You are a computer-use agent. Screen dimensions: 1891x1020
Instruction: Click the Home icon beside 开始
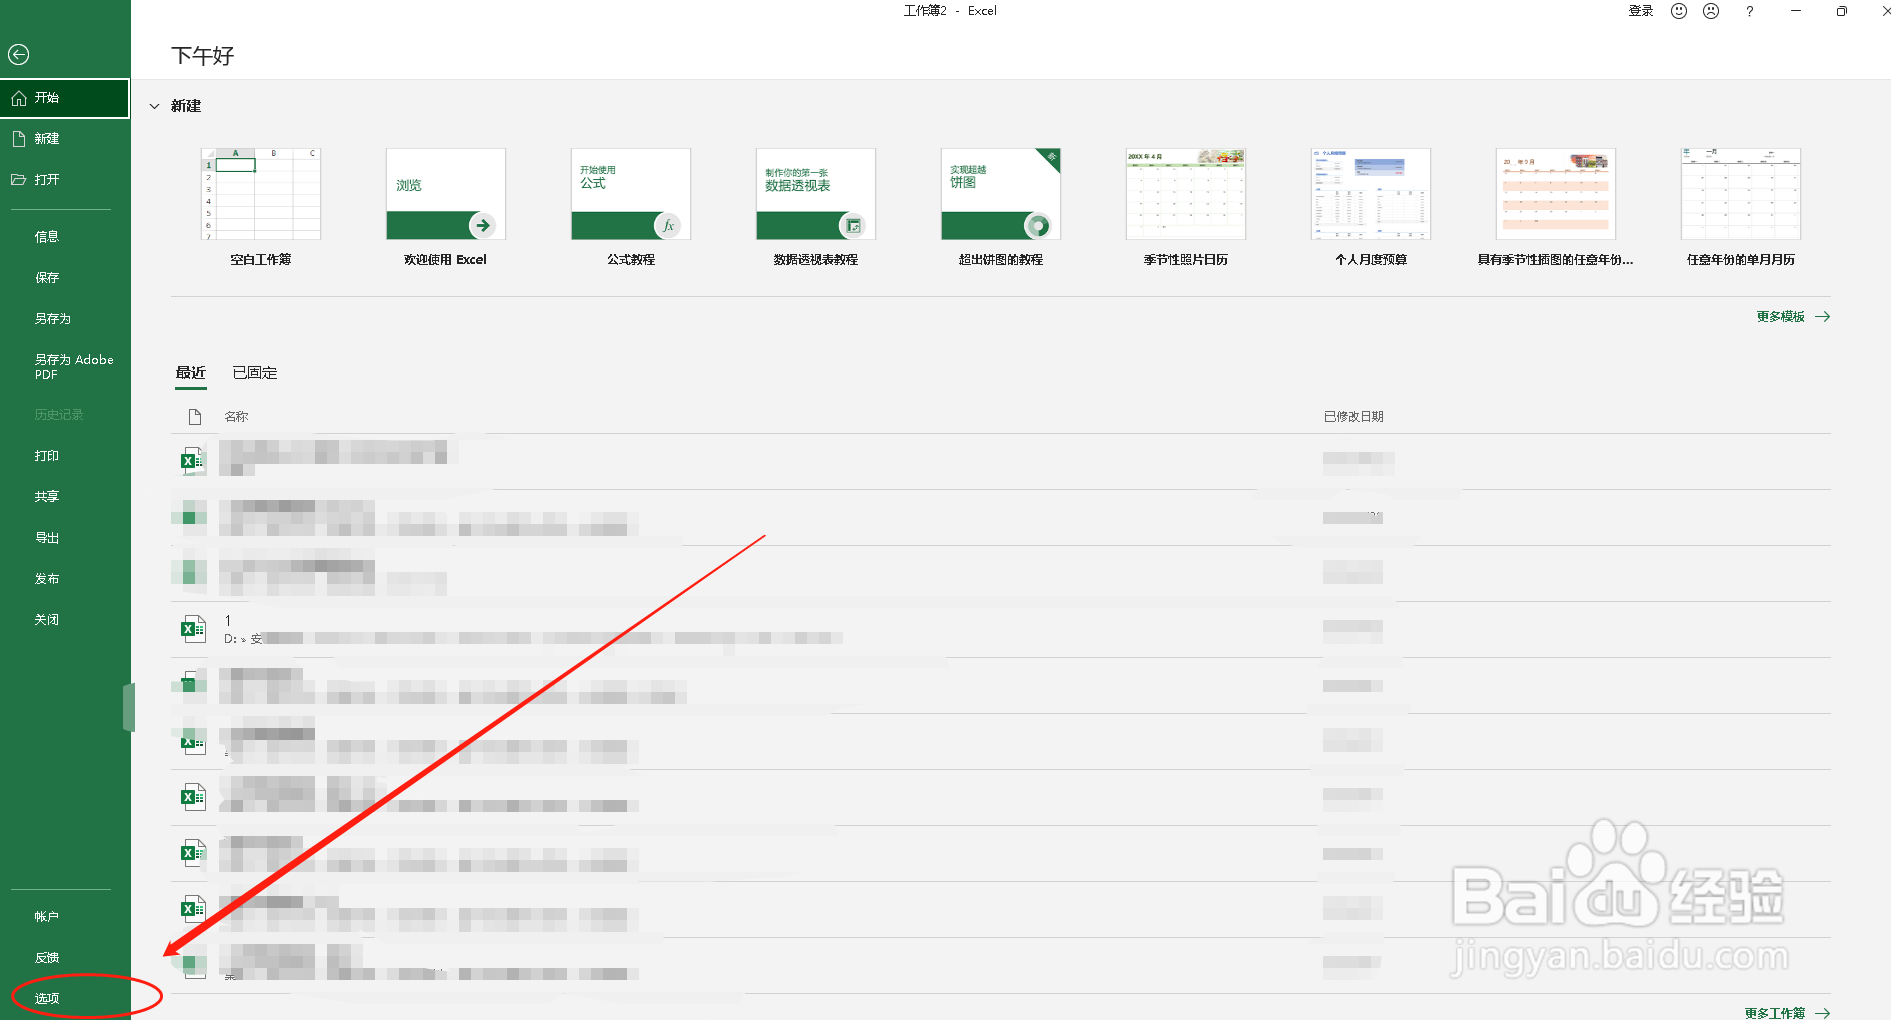(x=18, y=98)
